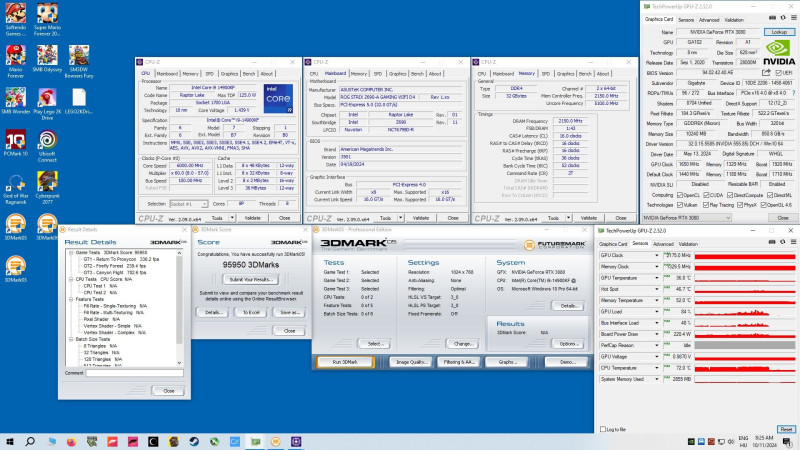Click the Image Quality button
The height and width of the screenshot is (450, 800).
click(411, 362)
